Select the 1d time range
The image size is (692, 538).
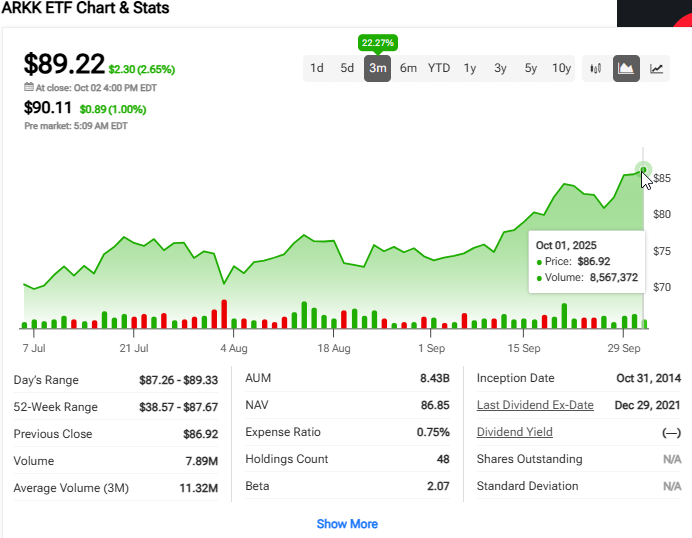(x=316, y=68)
